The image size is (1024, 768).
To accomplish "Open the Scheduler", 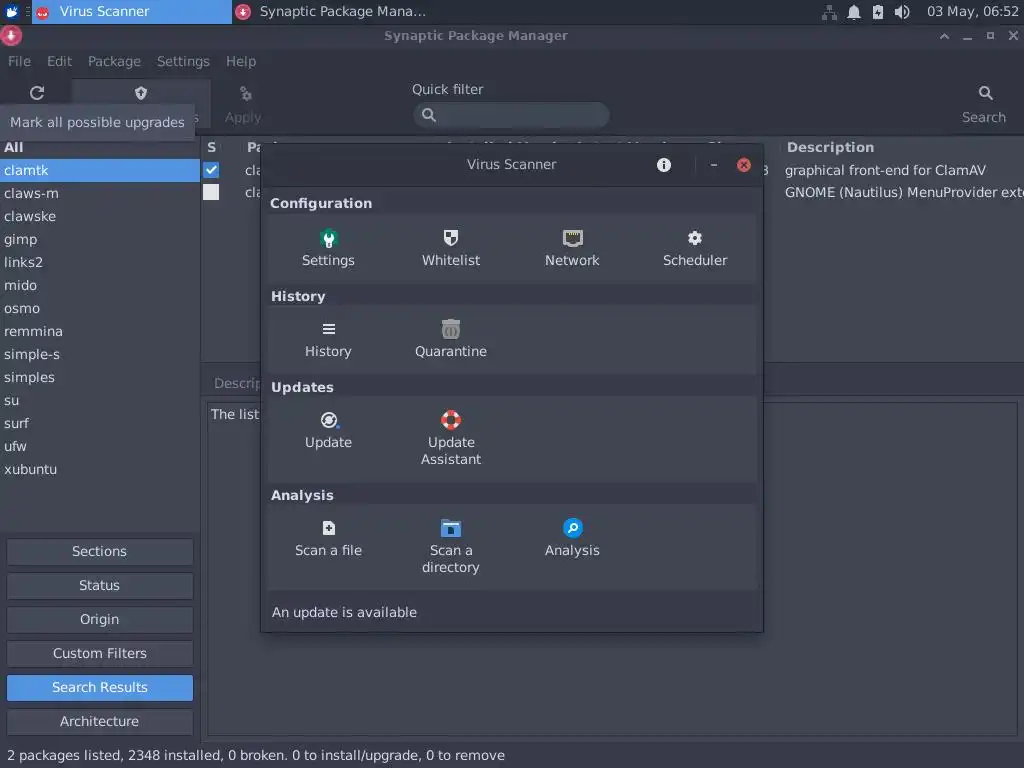I will [x=695, y=248].
